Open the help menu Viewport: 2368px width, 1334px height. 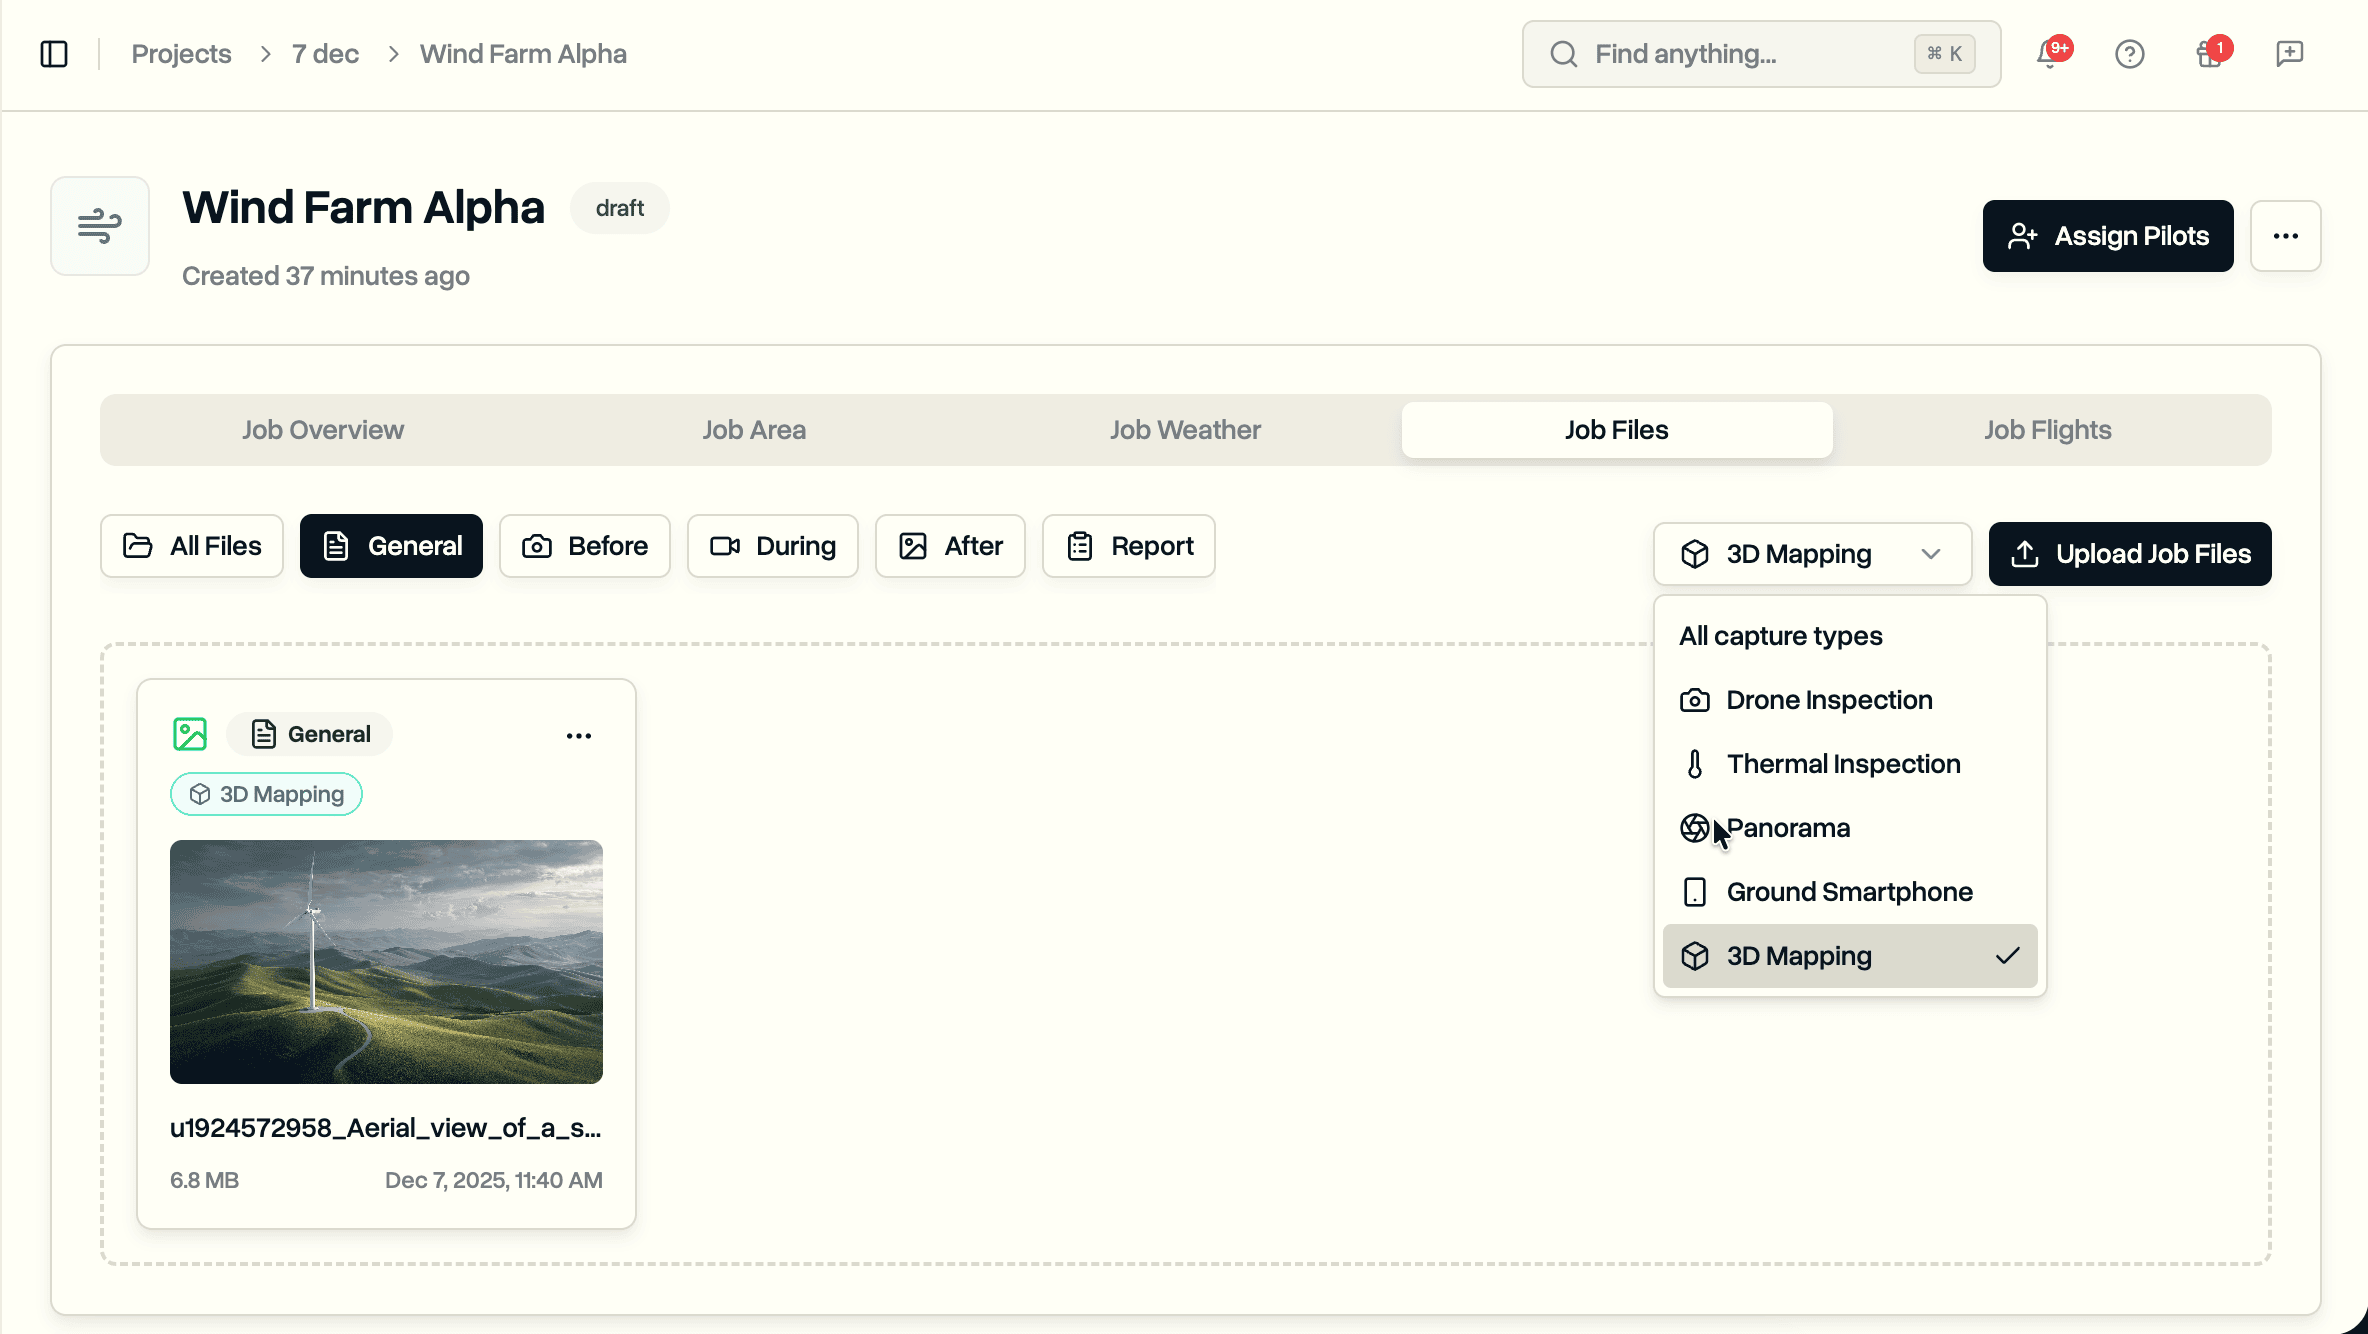[2130, 54]
